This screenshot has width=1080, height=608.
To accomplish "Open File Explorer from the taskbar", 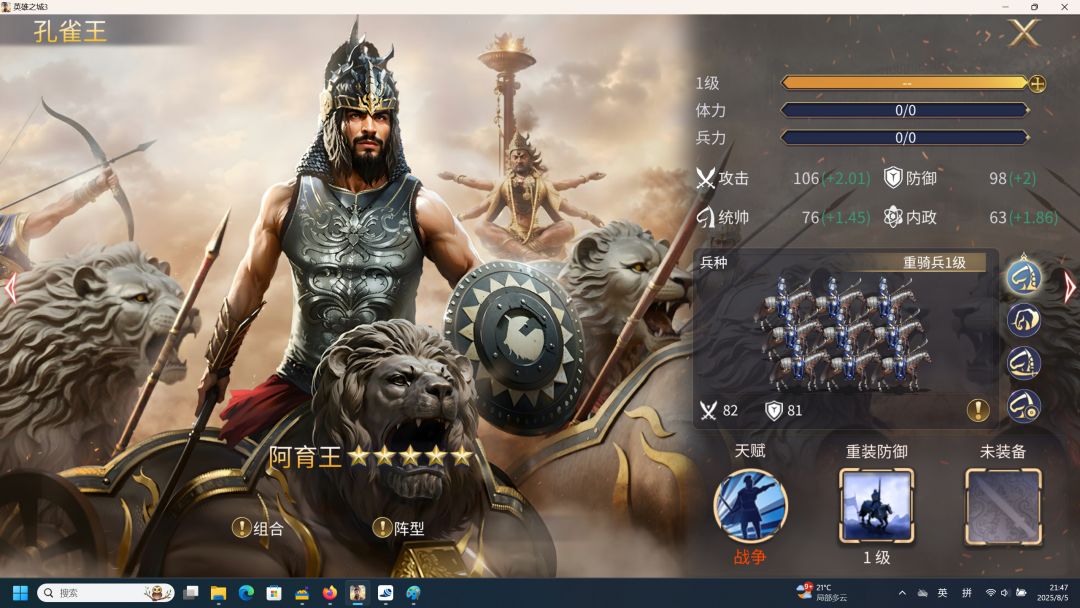I will click(218, 593).
